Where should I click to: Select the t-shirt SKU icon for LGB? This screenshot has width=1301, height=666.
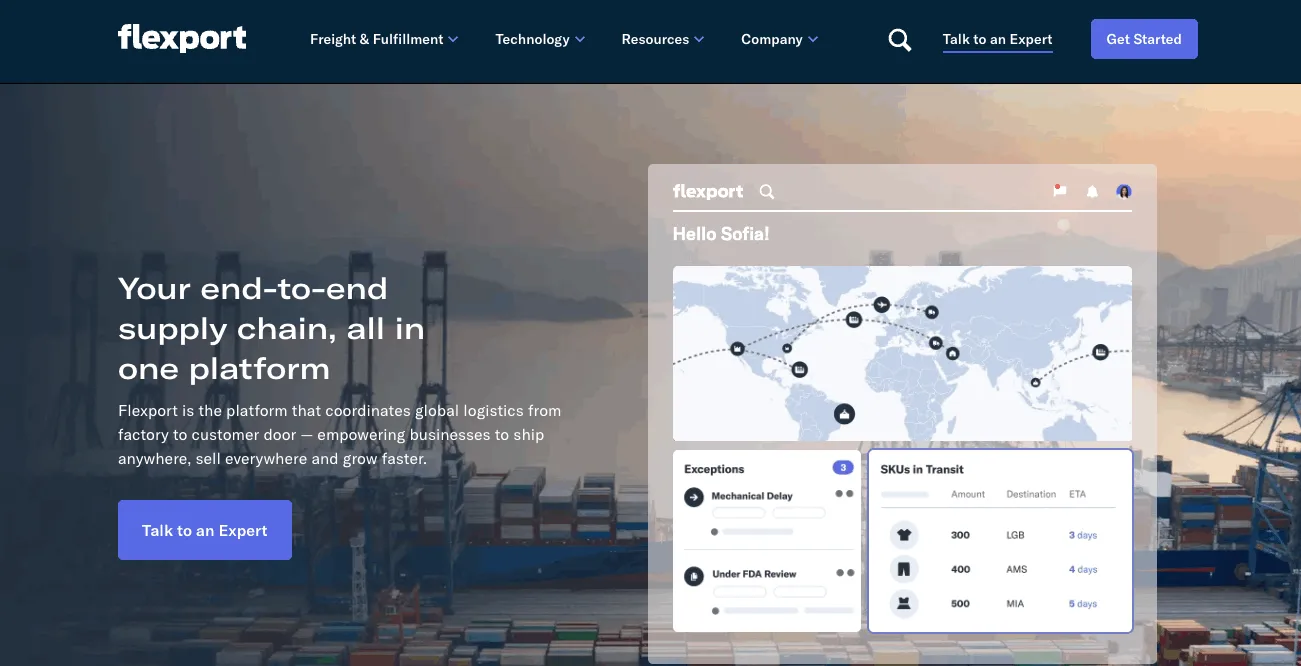[x=904, y=535]
